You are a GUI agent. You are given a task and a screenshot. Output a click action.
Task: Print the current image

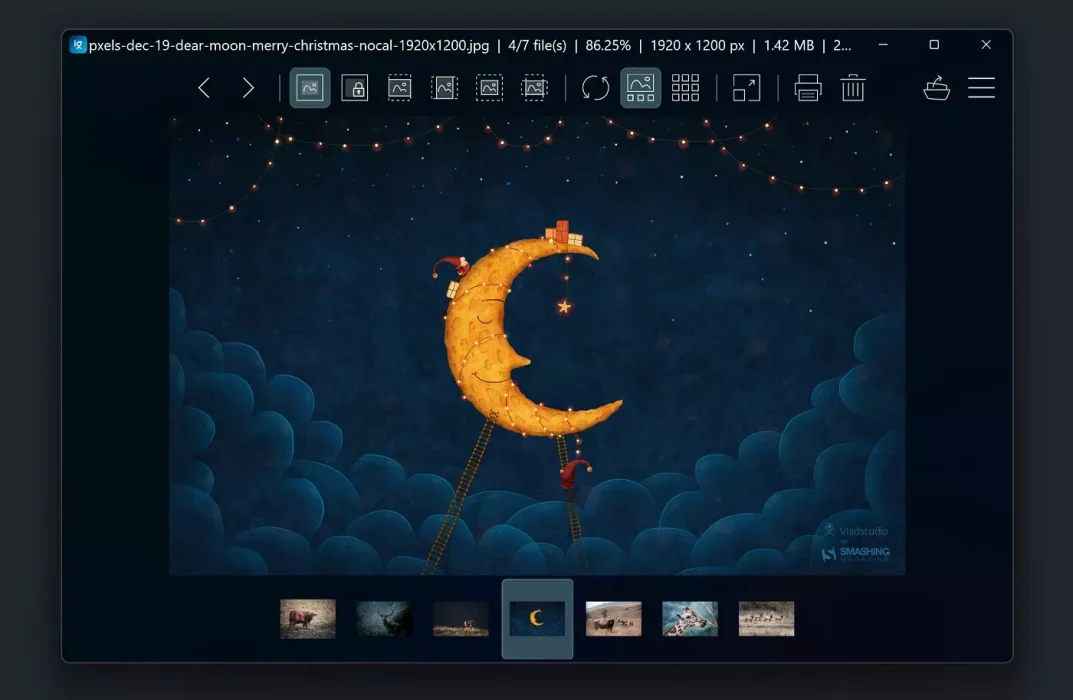click(808, 88)
